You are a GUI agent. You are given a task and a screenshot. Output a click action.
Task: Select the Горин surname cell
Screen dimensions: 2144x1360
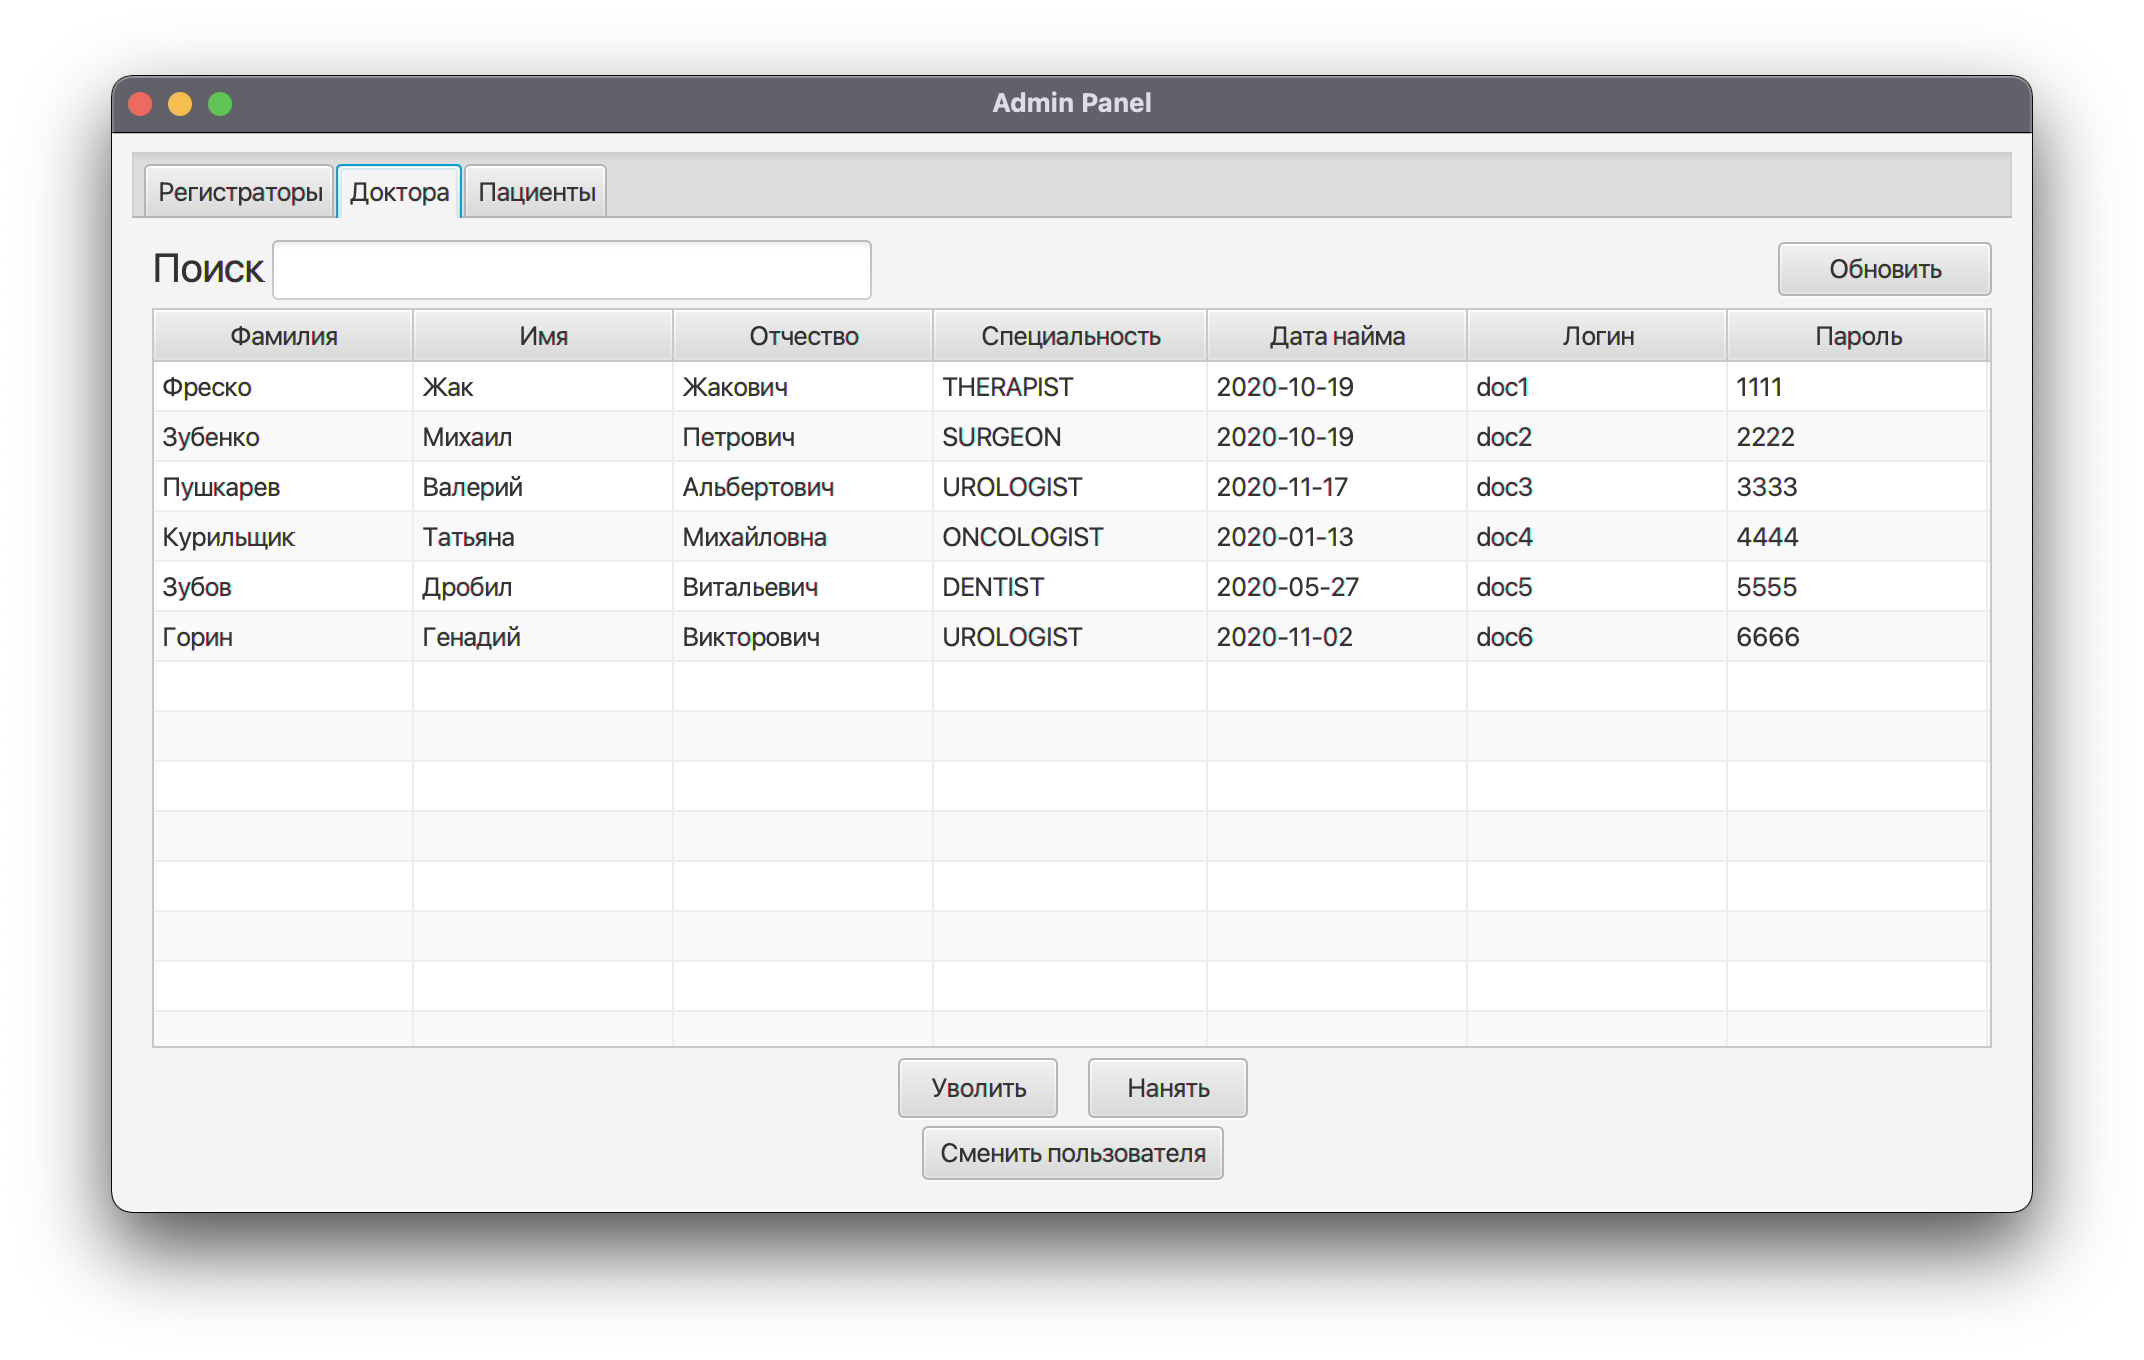(284, 637)
